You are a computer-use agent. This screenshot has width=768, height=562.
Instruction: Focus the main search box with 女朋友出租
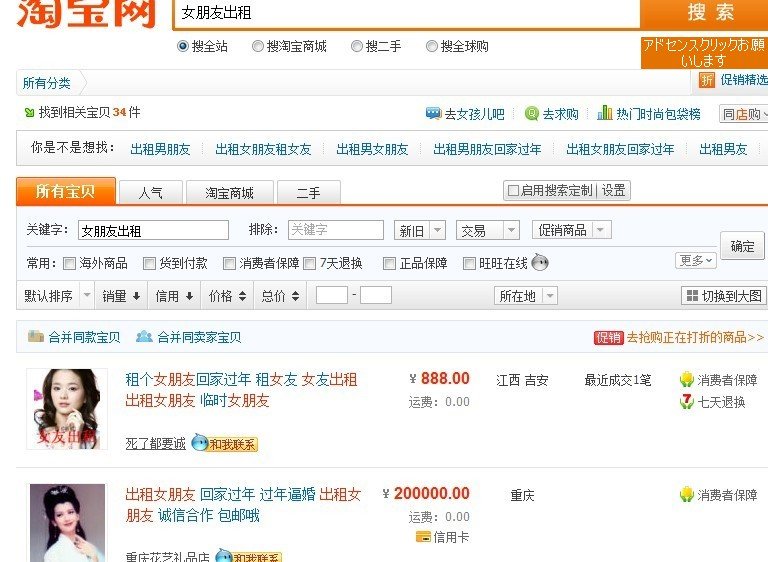click(407, 13)
